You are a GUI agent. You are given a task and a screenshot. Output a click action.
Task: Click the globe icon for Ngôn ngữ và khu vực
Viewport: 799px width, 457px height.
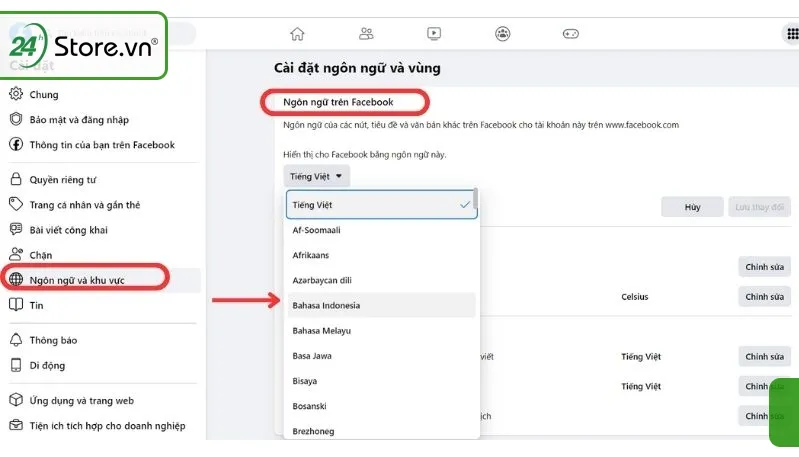[16, 279]
